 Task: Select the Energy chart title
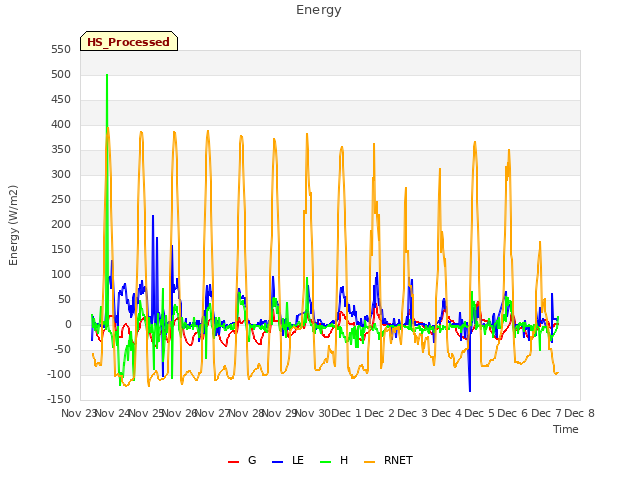tap(318, 10)
